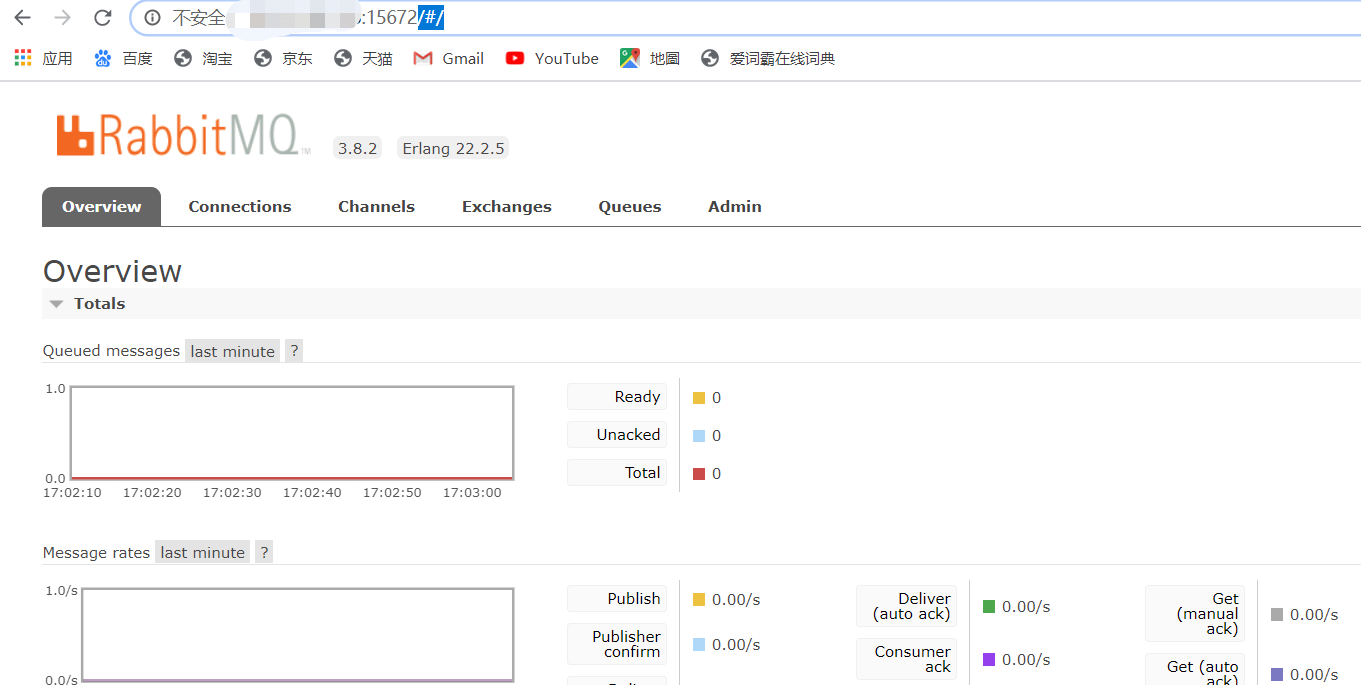The image size is (1361, 685).
Task: Open the 爱词霸在线词典 bookmark
Action: (768, 59)
